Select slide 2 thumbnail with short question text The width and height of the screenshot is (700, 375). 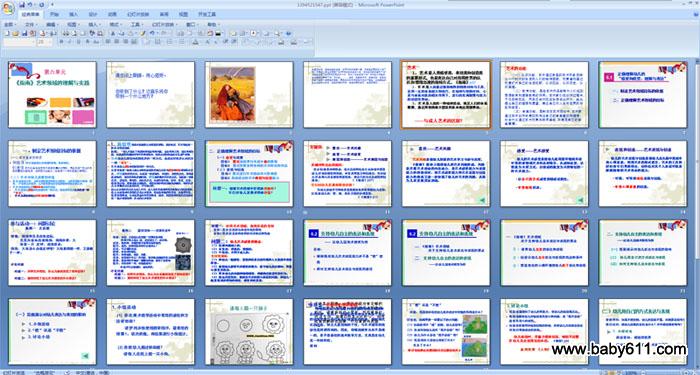point(150,95)
